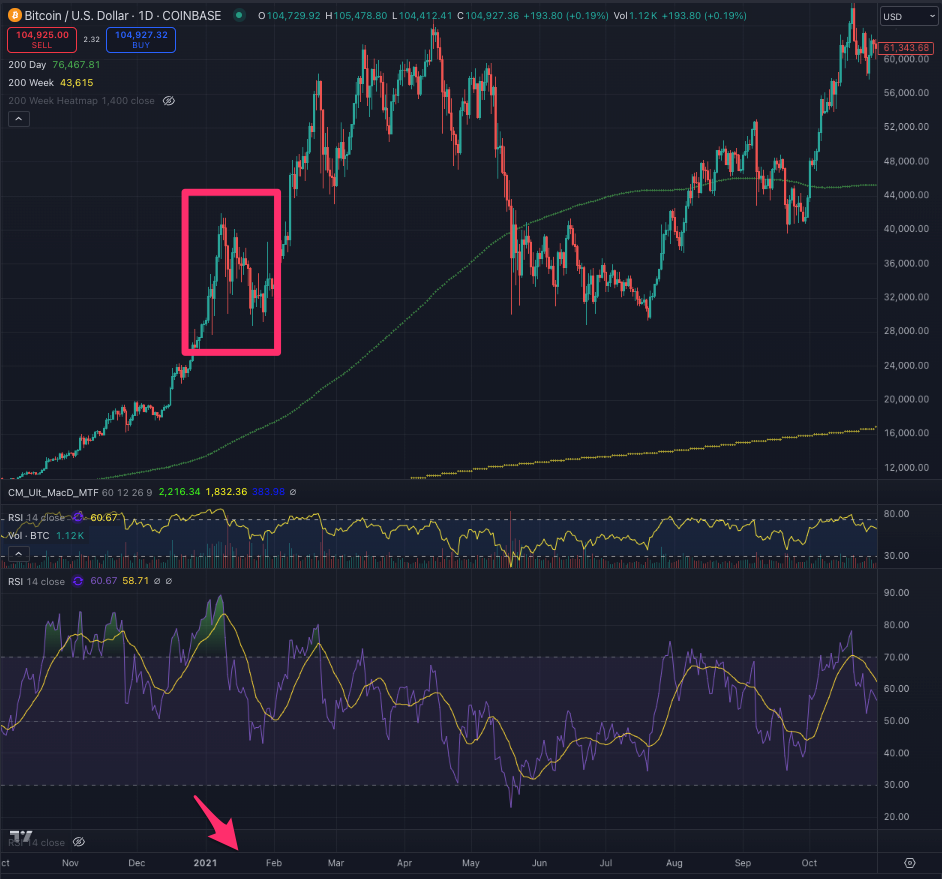The image size is (942, 879).
Task: Click the yellow RSI average value 58.71
Action: pos(135,581)
